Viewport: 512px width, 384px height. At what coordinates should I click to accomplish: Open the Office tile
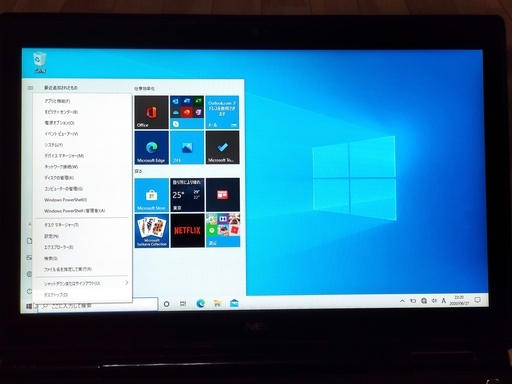point(151,112)
